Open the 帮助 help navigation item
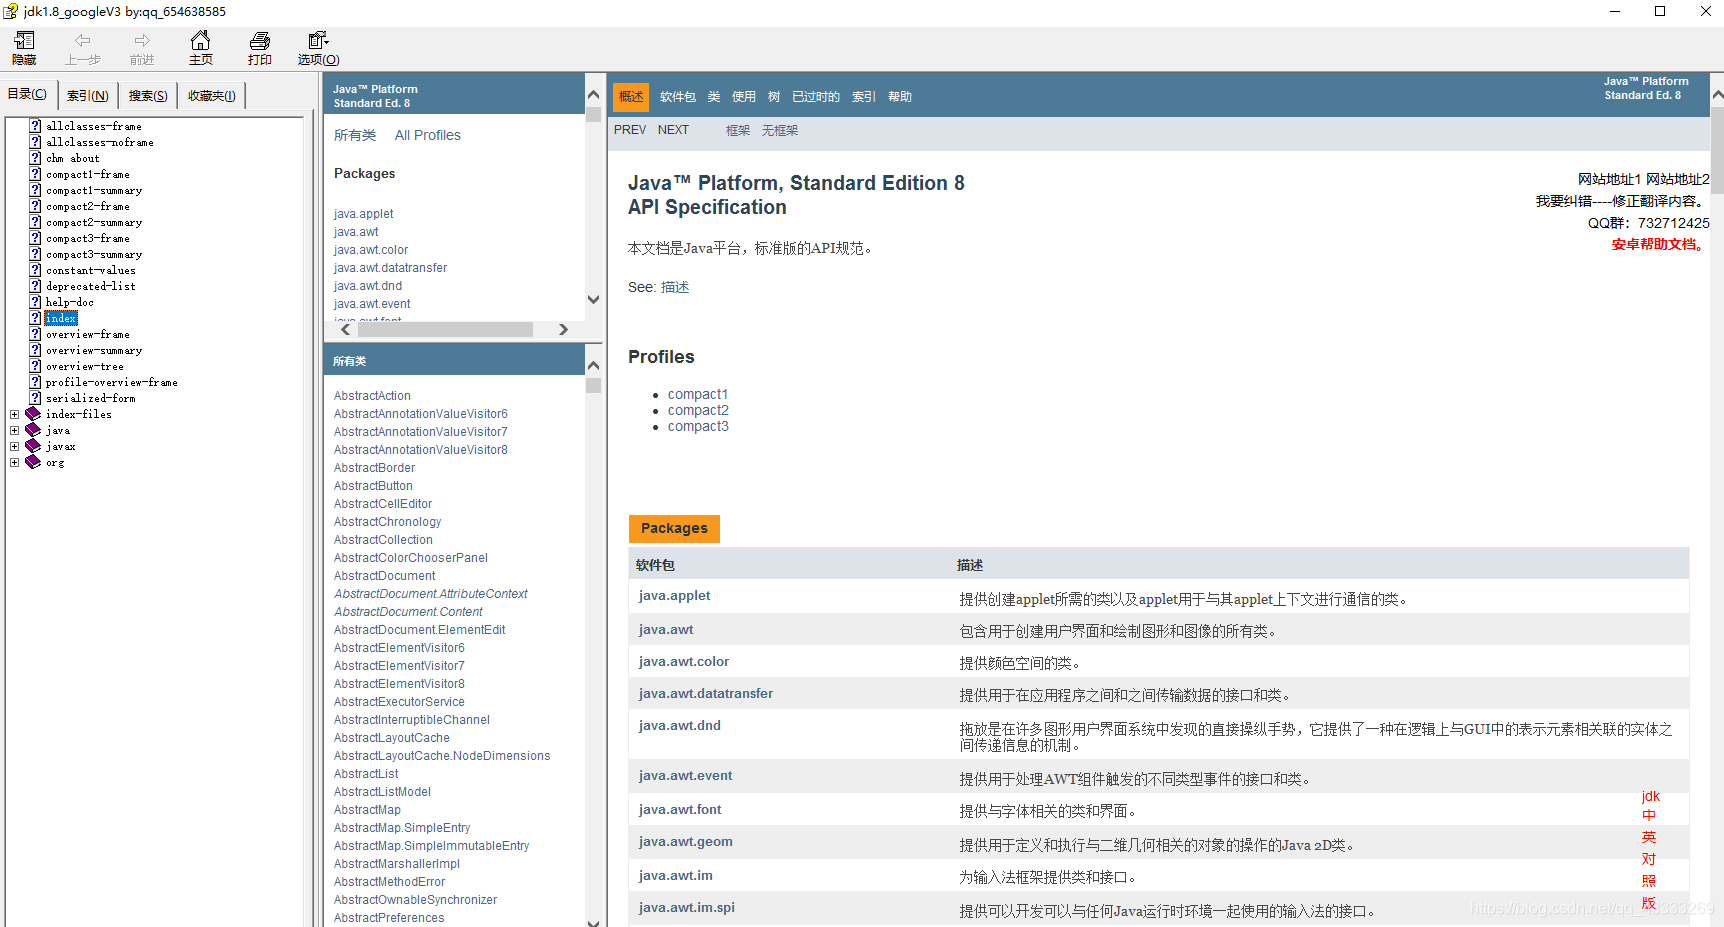1724x927 pixels. [900, 97]
